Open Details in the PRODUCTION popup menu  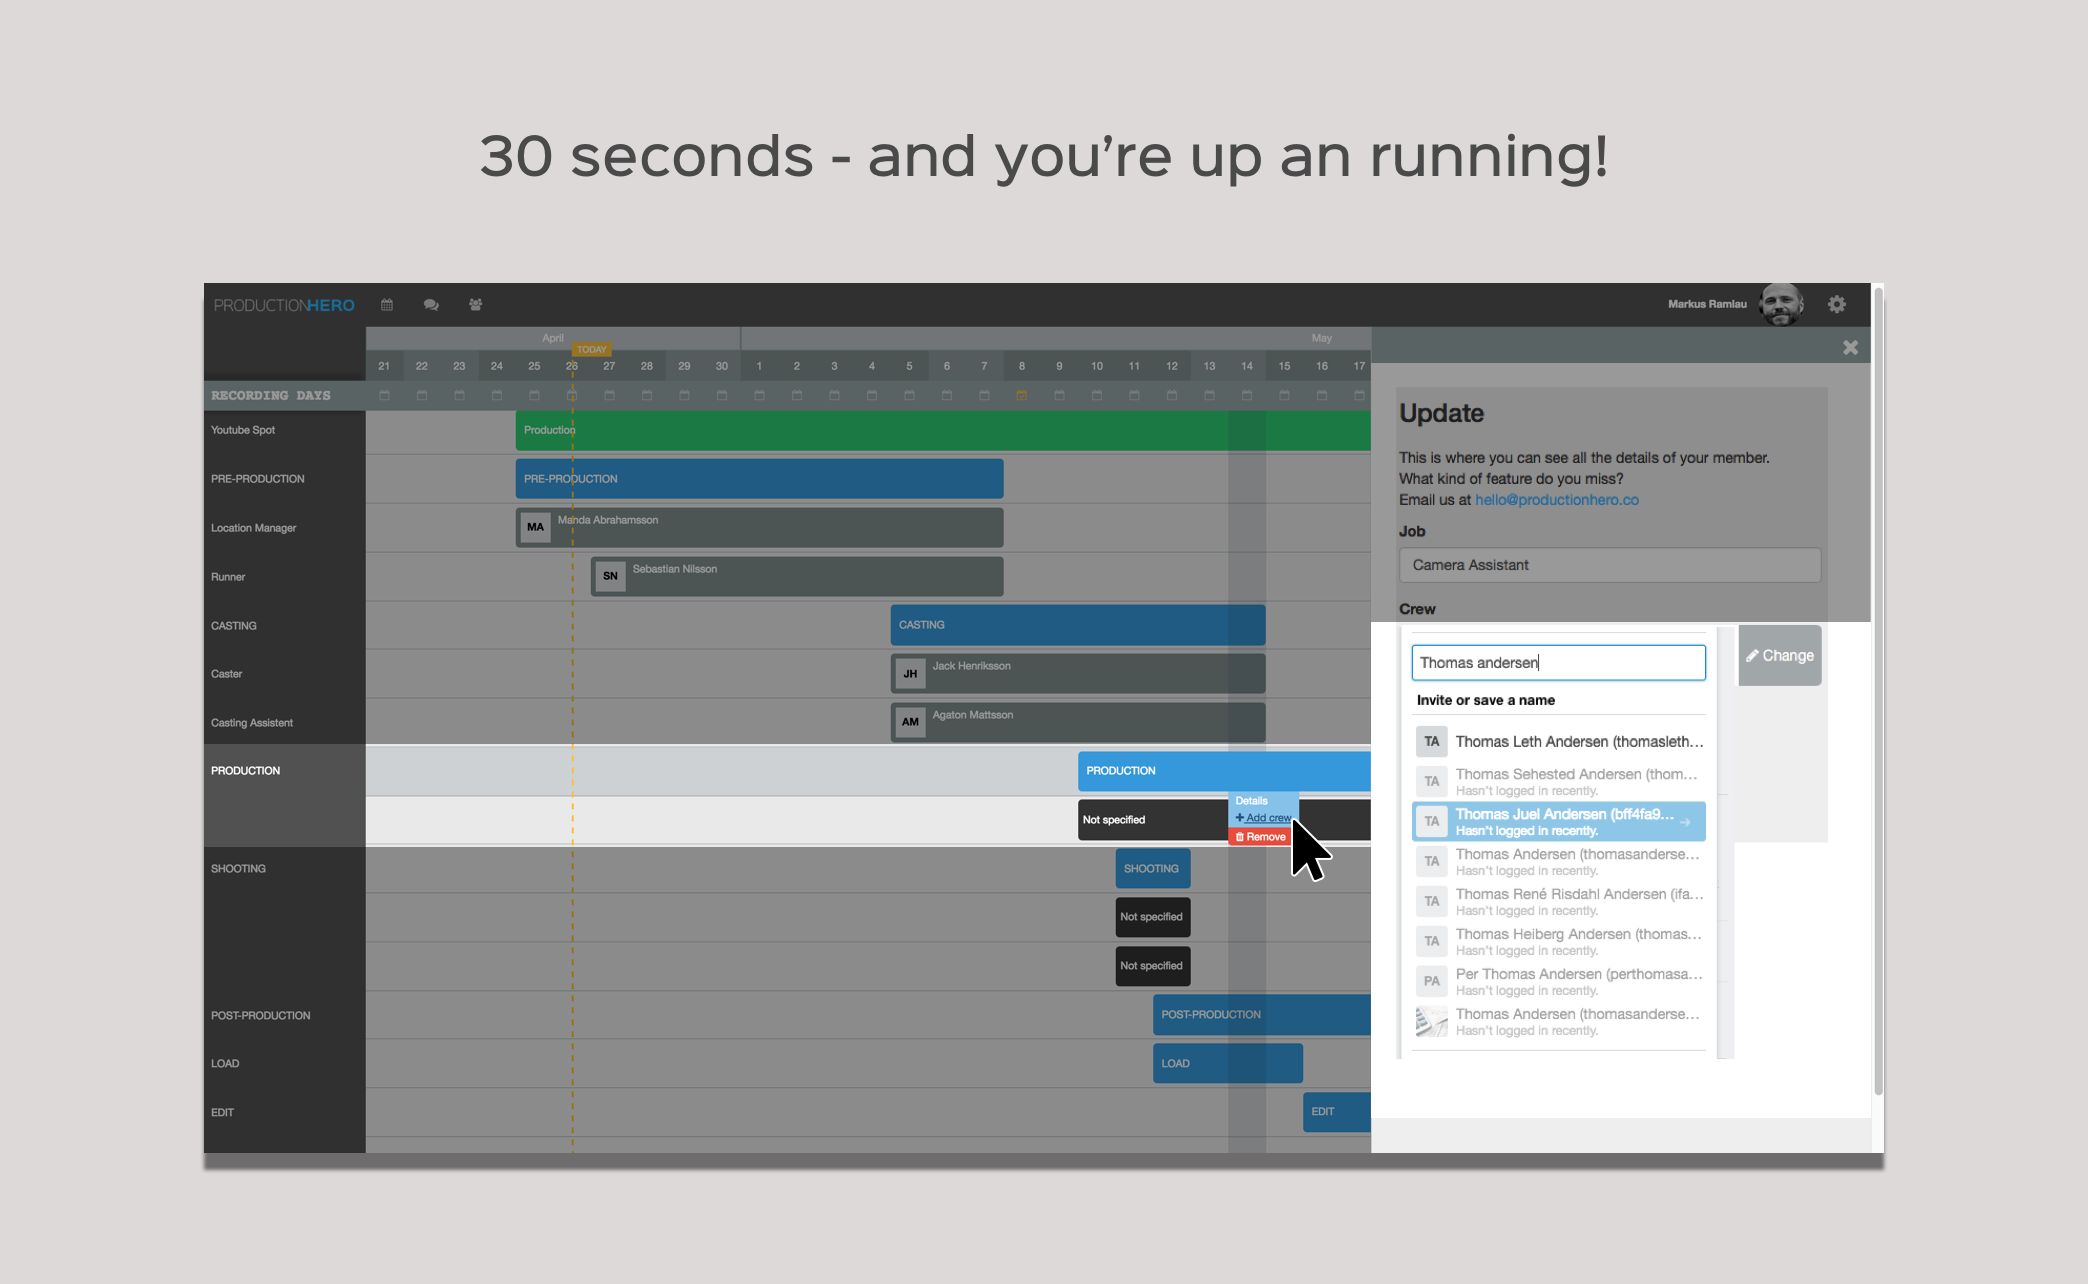pos(1252,800)
